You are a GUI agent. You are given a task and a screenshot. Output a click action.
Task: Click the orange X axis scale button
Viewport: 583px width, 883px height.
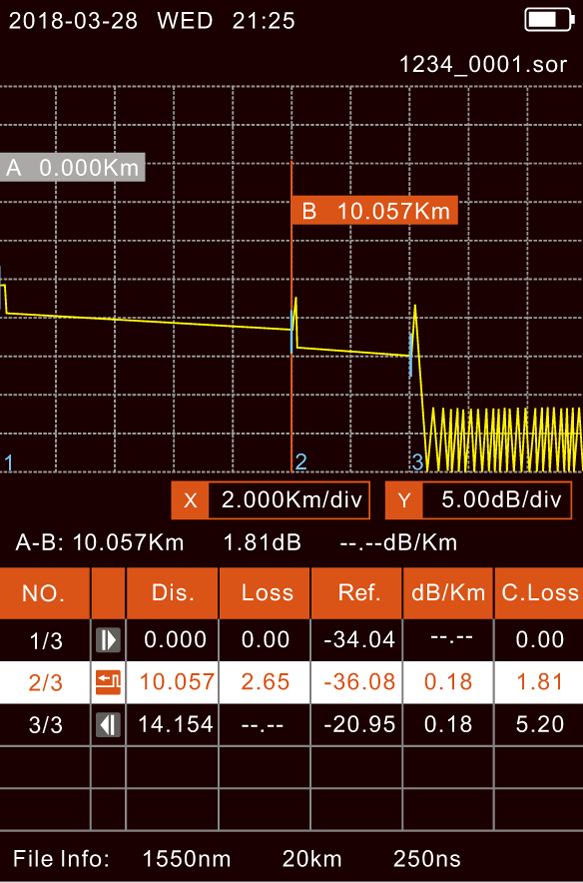point(190,500)
